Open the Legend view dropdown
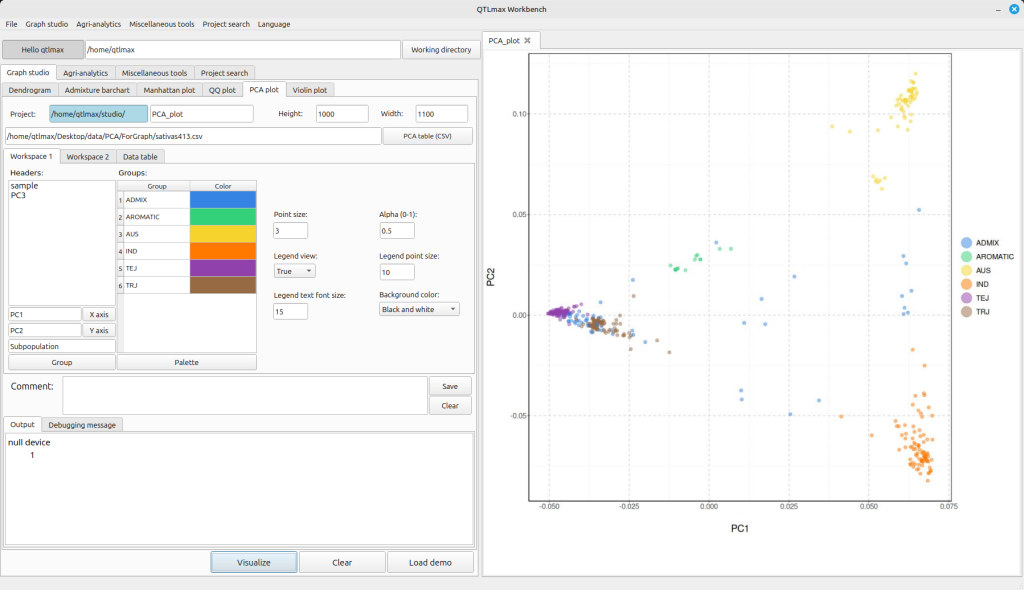This screenshot has width=1024, height=590. coord(295,271)
